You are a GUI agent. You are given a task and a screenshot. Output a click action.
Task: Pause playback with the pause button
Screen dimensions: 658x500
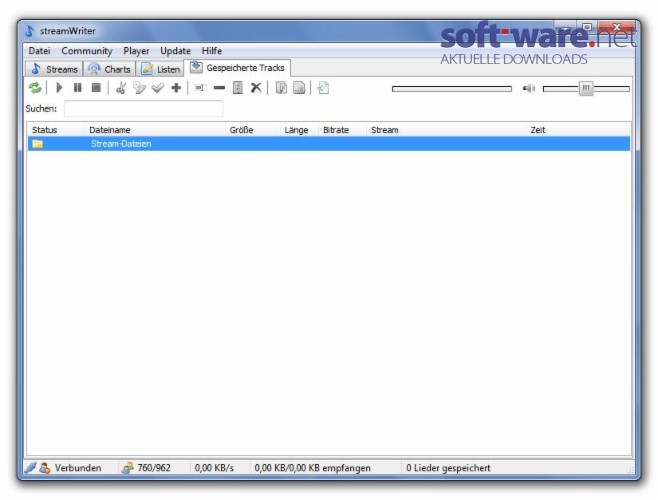pos(78,88)
